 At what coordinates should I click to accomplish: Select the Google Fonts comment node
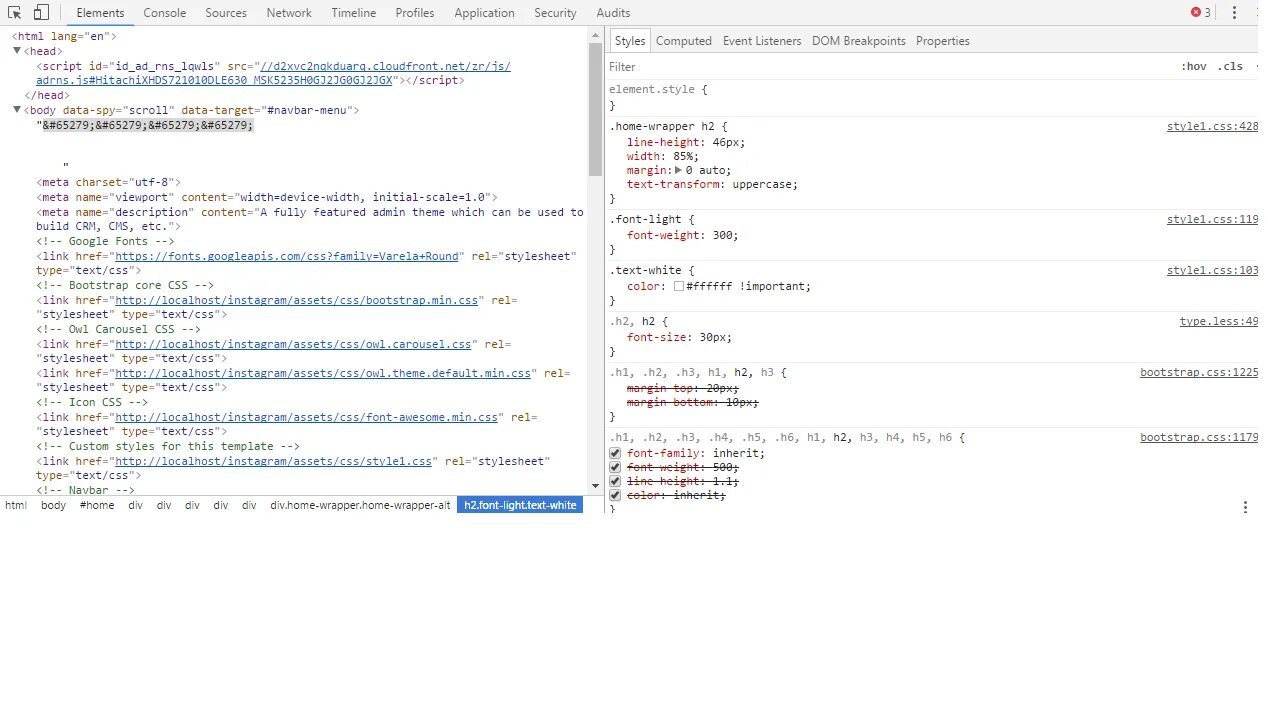click(x=105, y=241)
